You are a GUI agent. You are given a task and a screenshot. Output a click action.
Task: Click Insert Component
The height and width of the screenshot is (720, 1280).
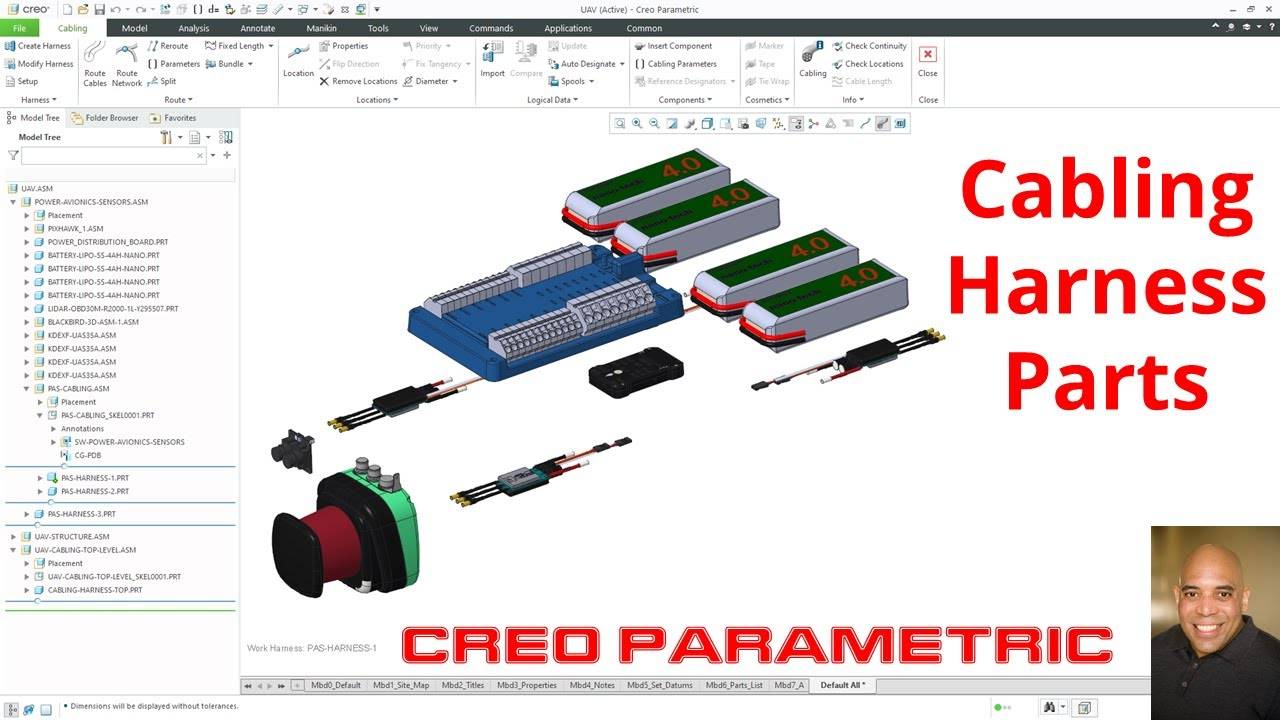[x=673, y=46]
